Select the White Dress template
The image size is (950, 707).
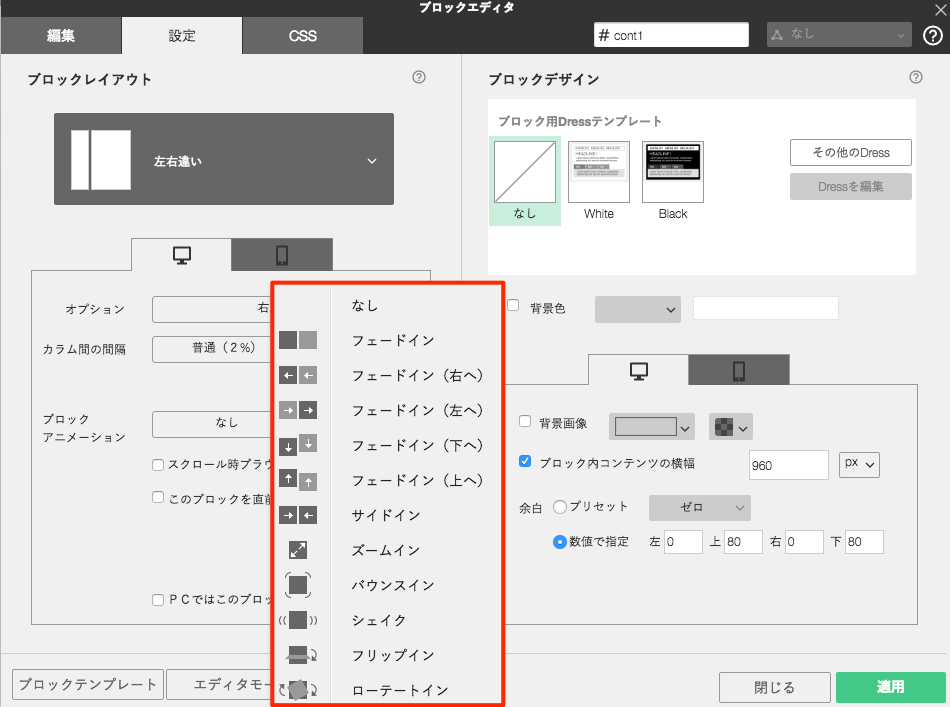click(599, 181)
